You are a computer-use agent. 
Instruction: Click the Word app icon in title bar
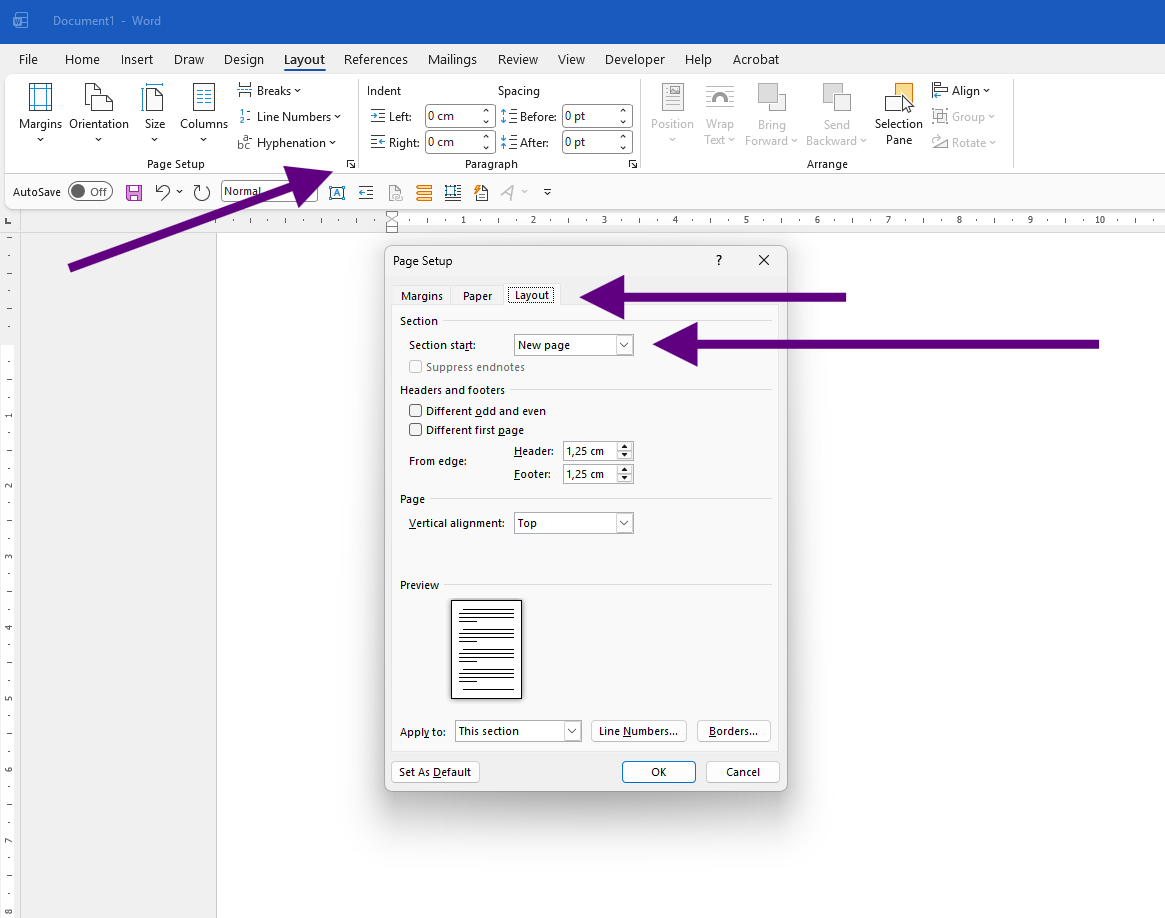coord(20,21)
